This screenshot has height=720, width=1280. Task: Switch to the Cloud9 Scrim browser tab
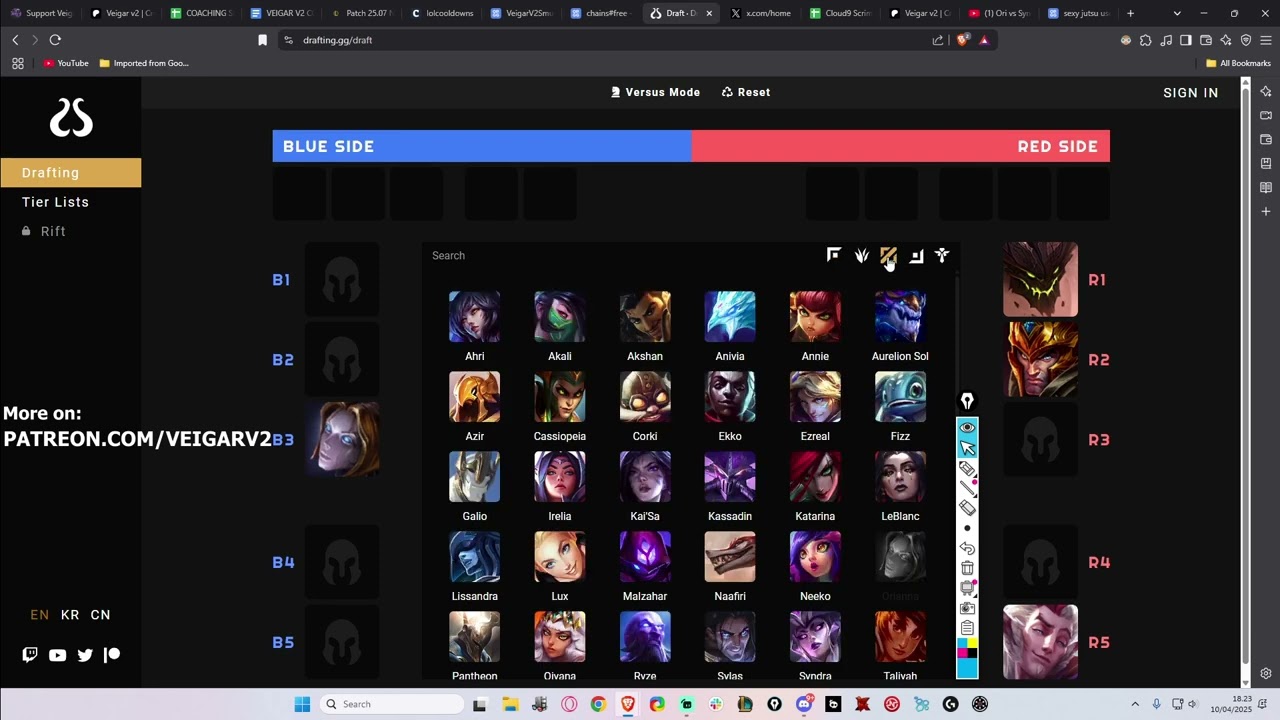(841, 13)
